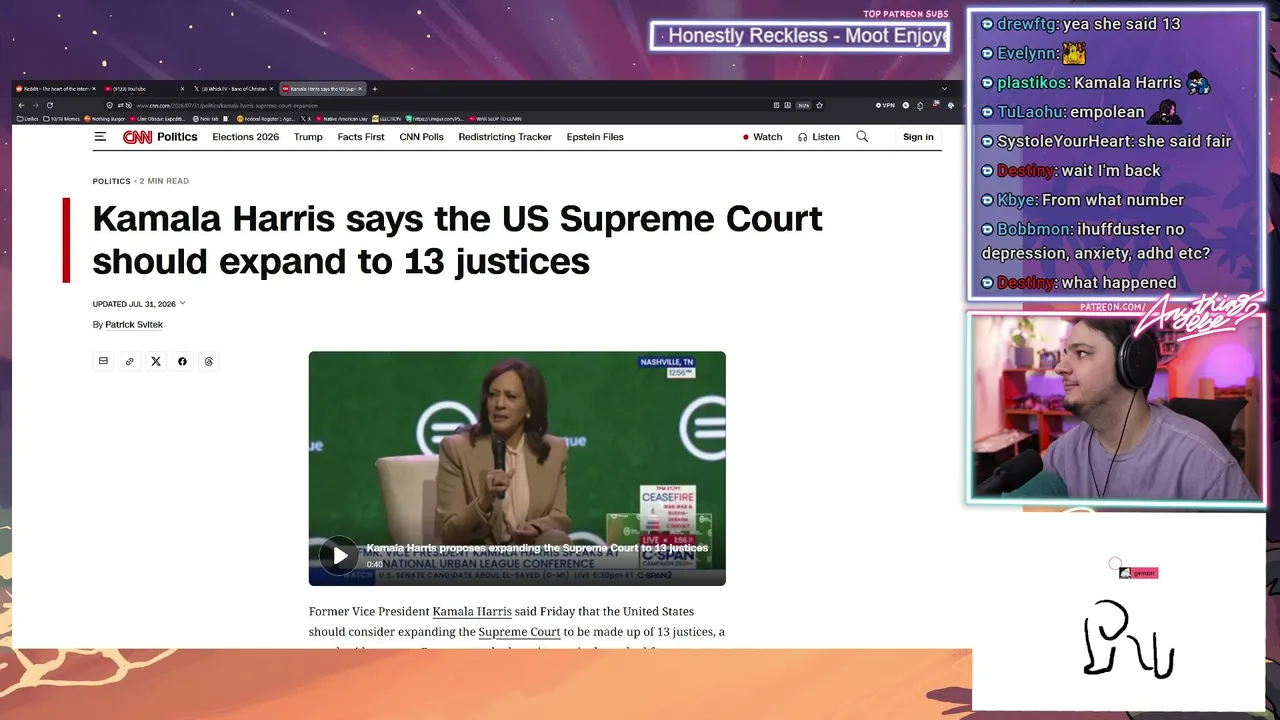
Task: Open the CNN hamburger menu
Action: [x=100, y=137]
